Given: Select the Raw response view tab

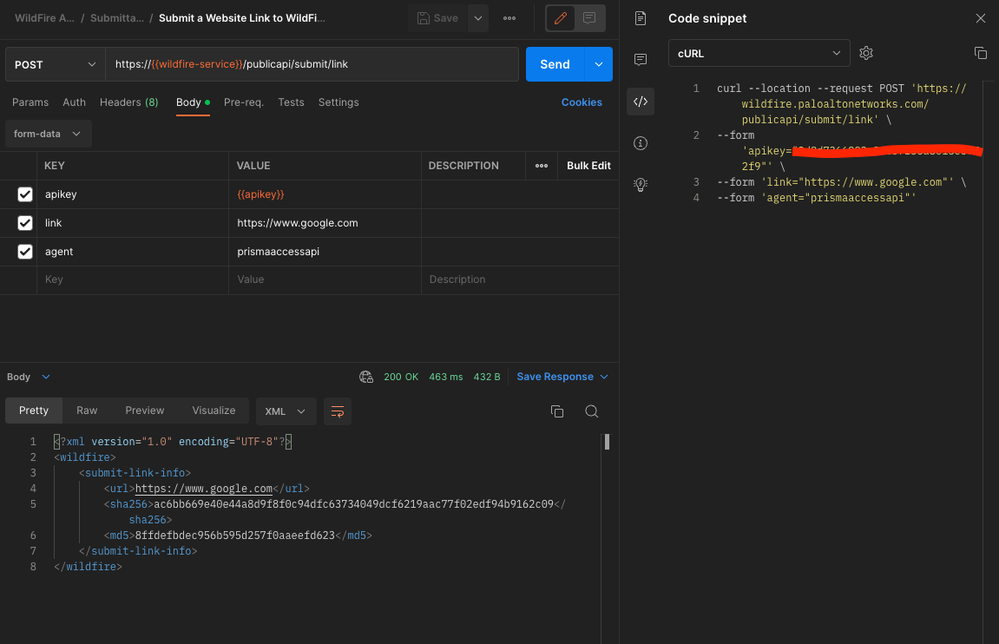Looking at the screenshot, I should pos(87,410).
